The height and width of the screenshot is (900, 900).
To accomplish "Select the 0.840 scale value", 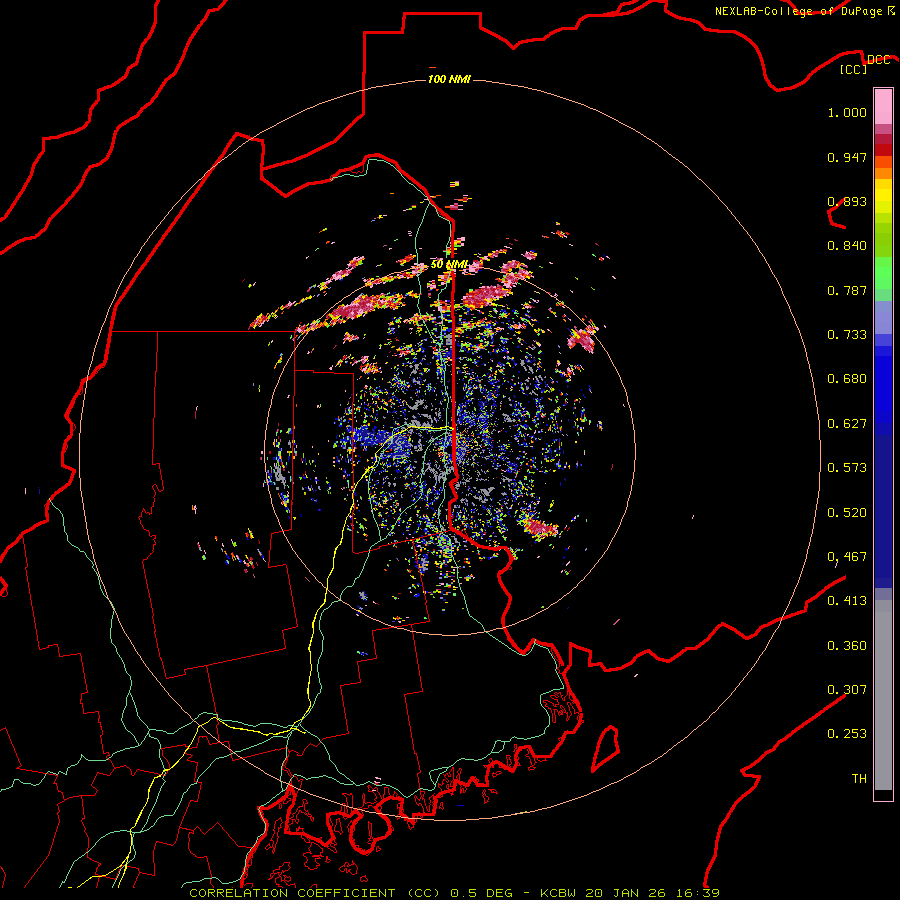I will [847, 246].
